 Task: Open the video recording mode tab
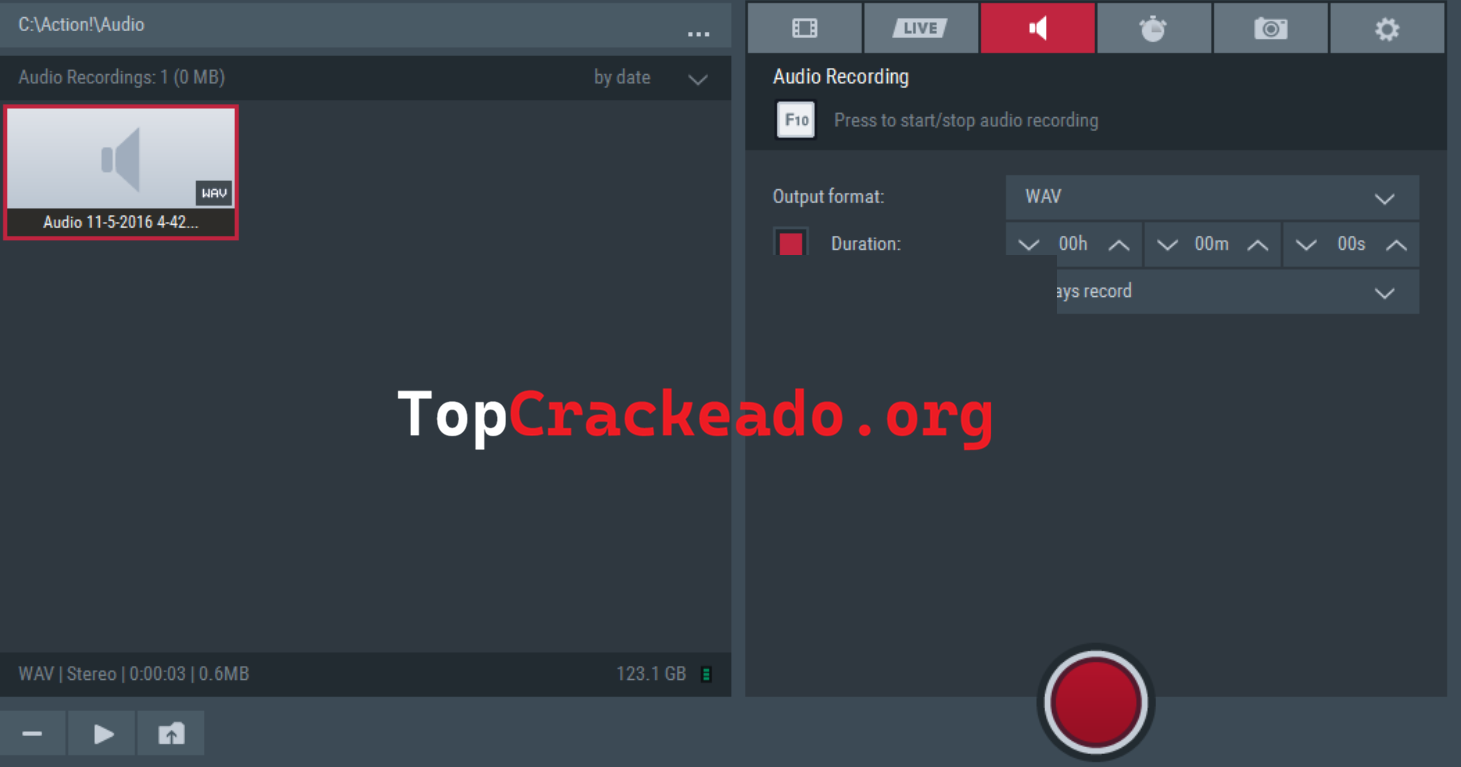(x=804, y=28)
